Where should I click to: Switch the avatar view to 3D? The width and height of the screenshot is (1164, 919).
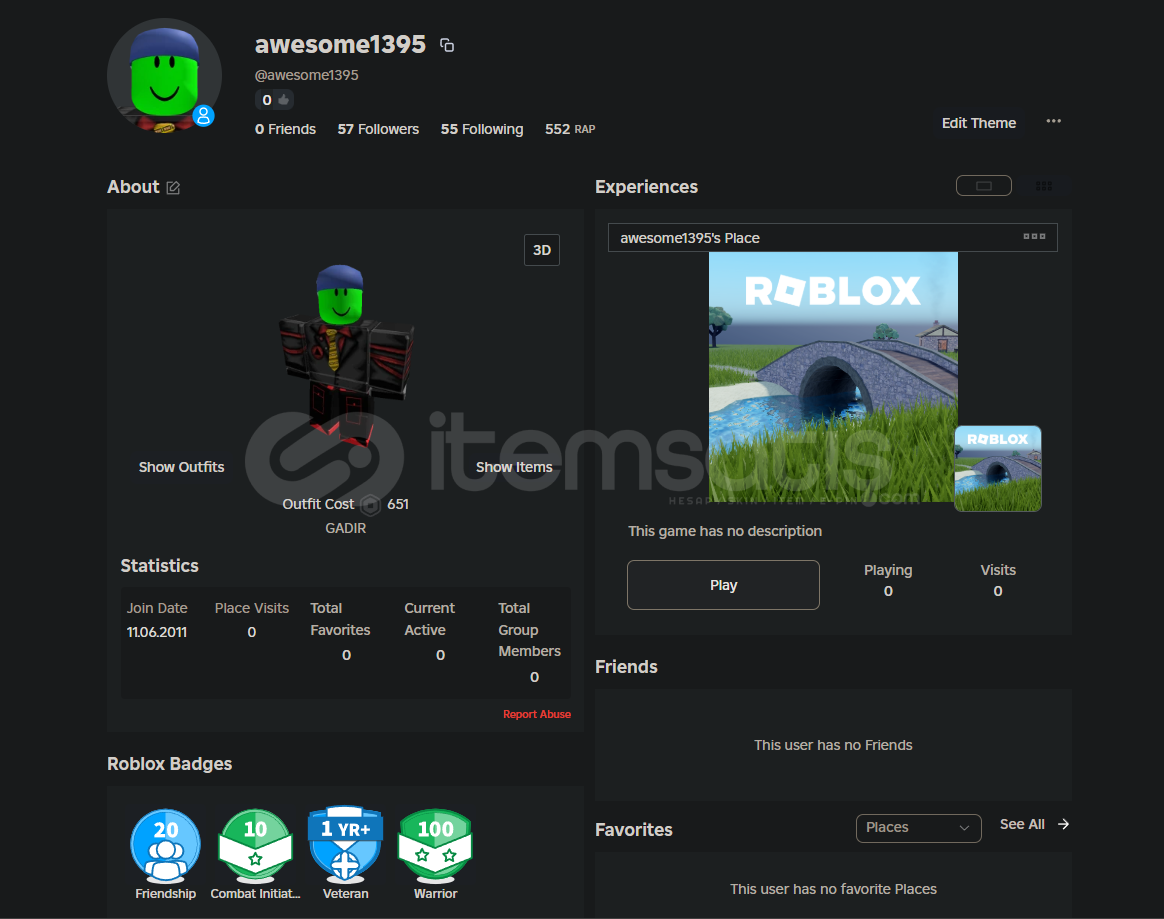[x=542, y=250]
